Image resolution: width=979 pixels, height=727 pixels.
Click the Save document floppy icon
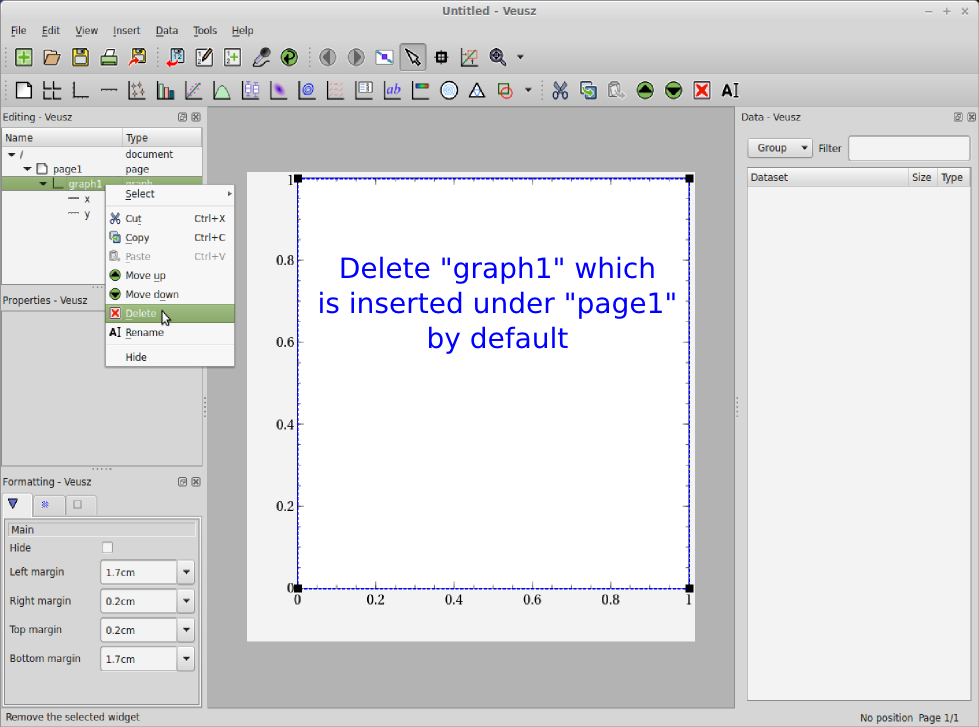pos(80,57)
